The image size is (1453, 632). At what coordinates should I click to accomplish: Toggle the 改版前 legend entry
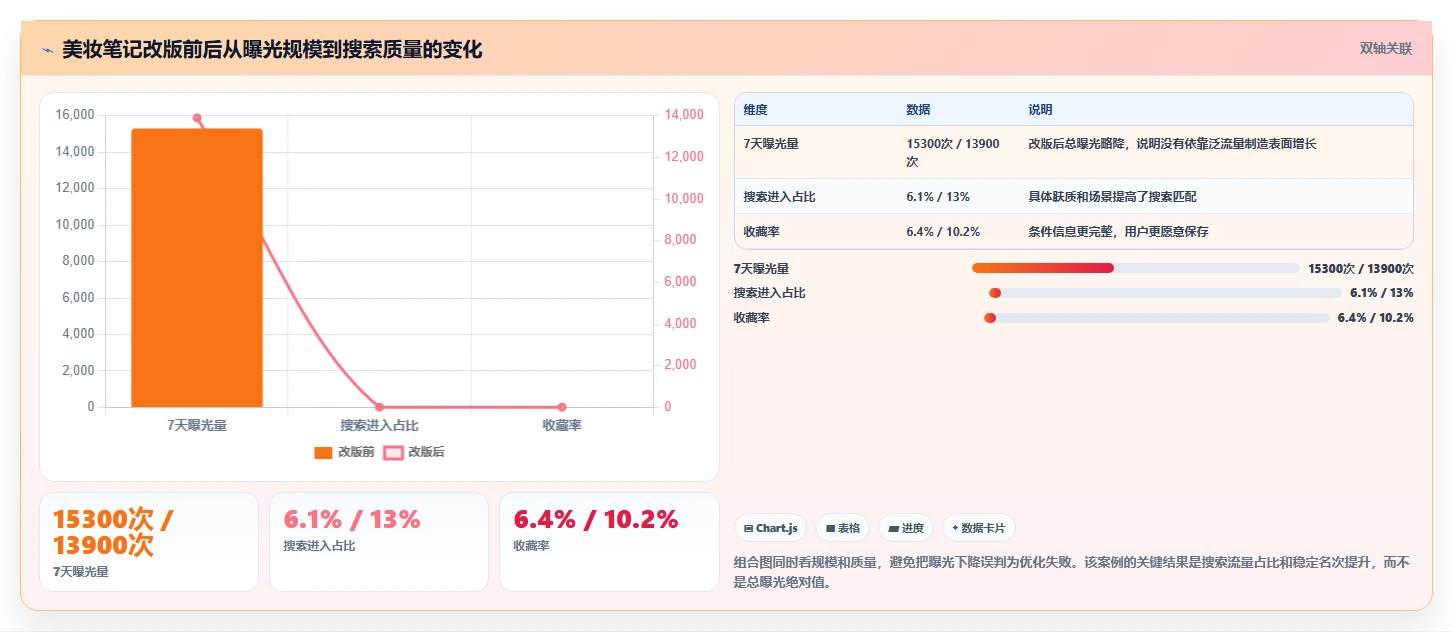[x=344, y=452]
